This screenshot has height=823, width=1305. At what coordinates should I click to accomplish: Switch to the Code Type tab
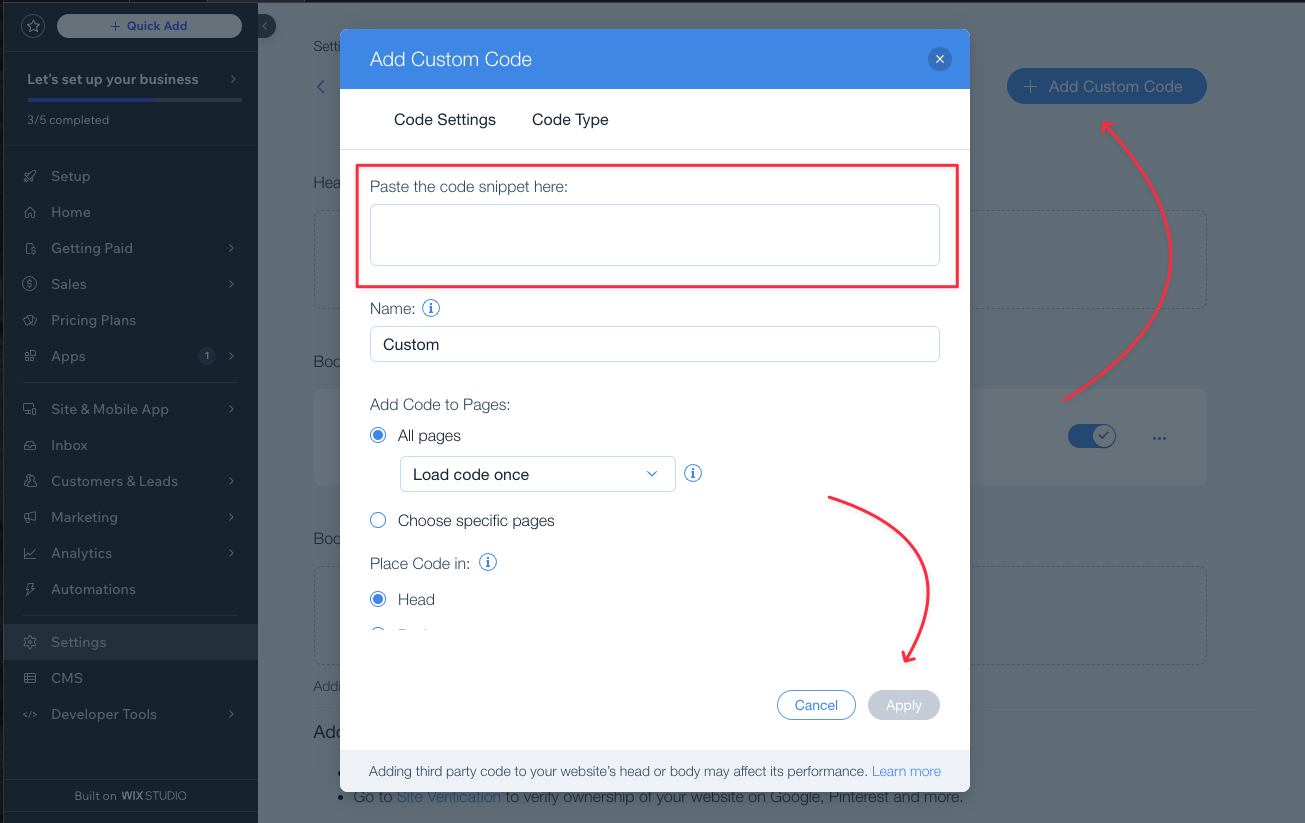click(x=570, y=120)
